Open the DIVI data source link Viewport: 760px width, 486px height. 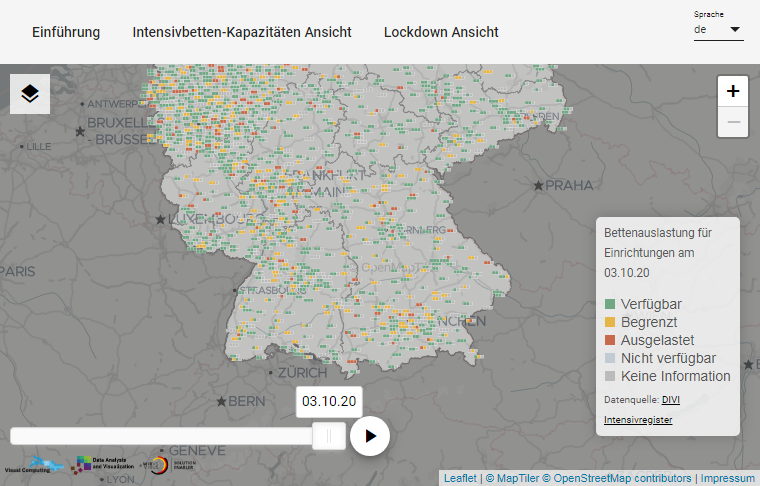[x=671, y=399]
